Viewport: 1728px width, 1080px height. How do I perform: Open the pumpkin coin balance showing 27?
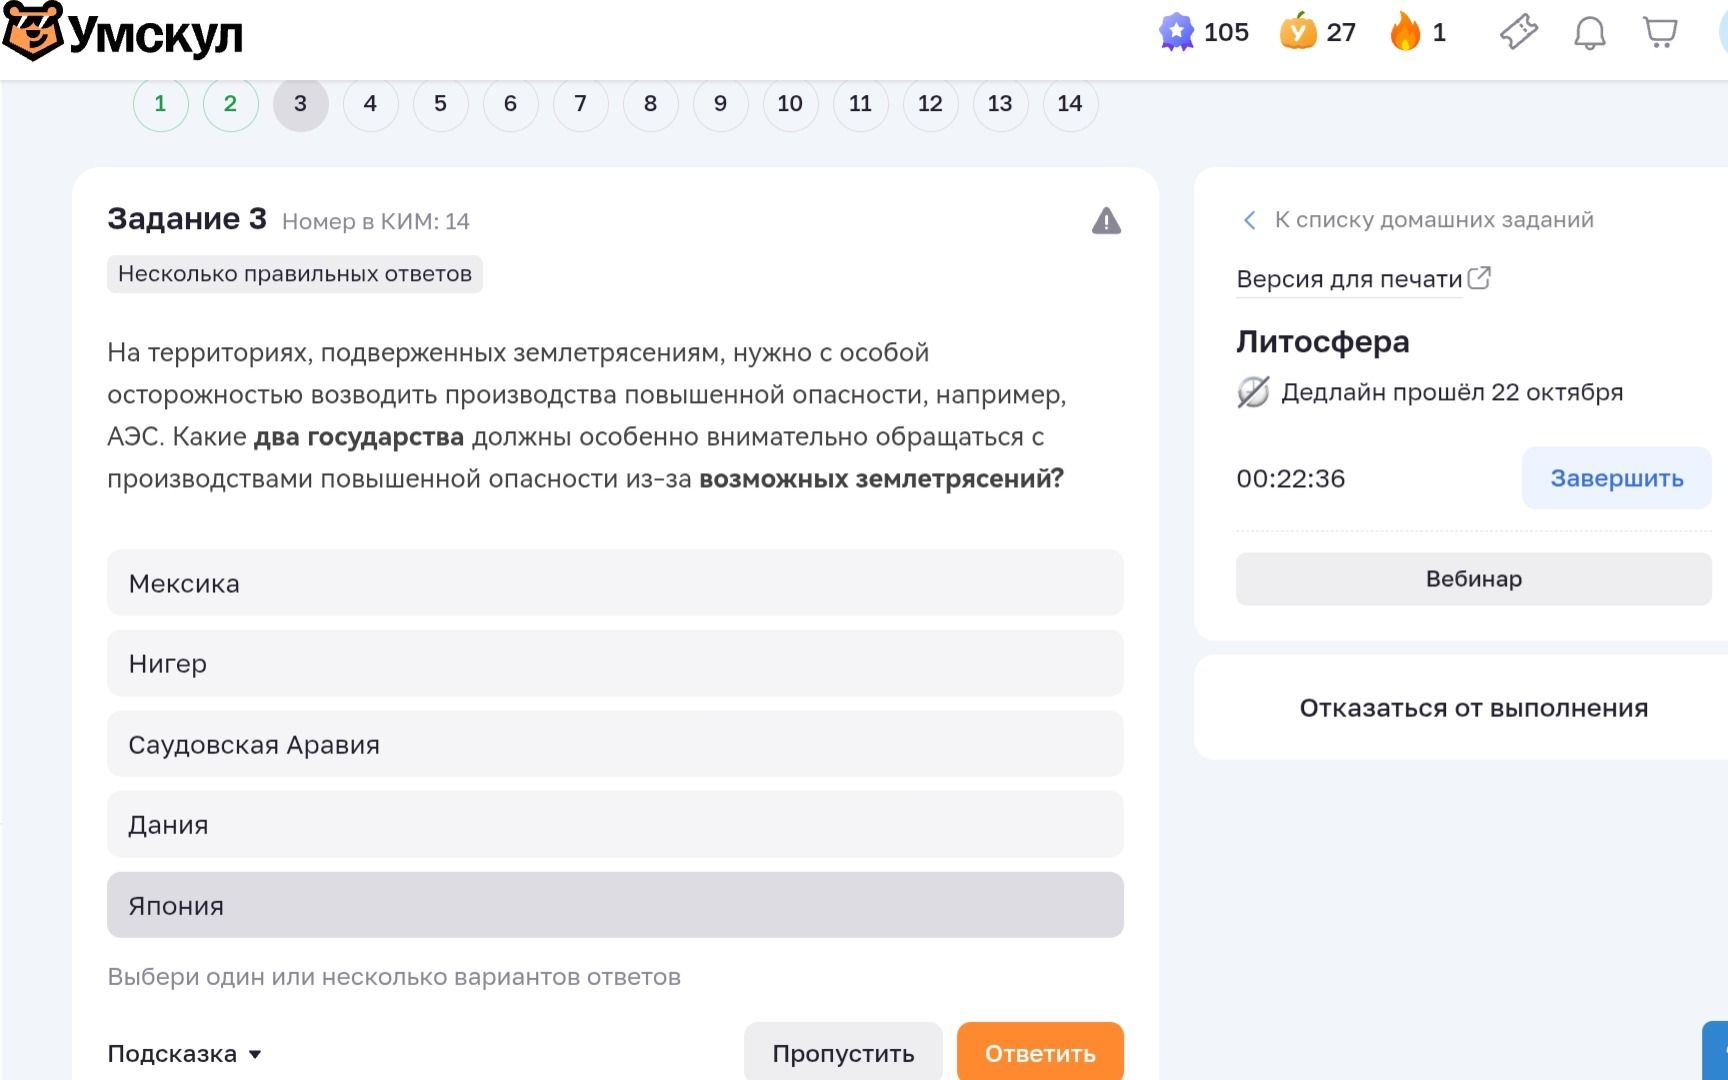(1318, 33)
